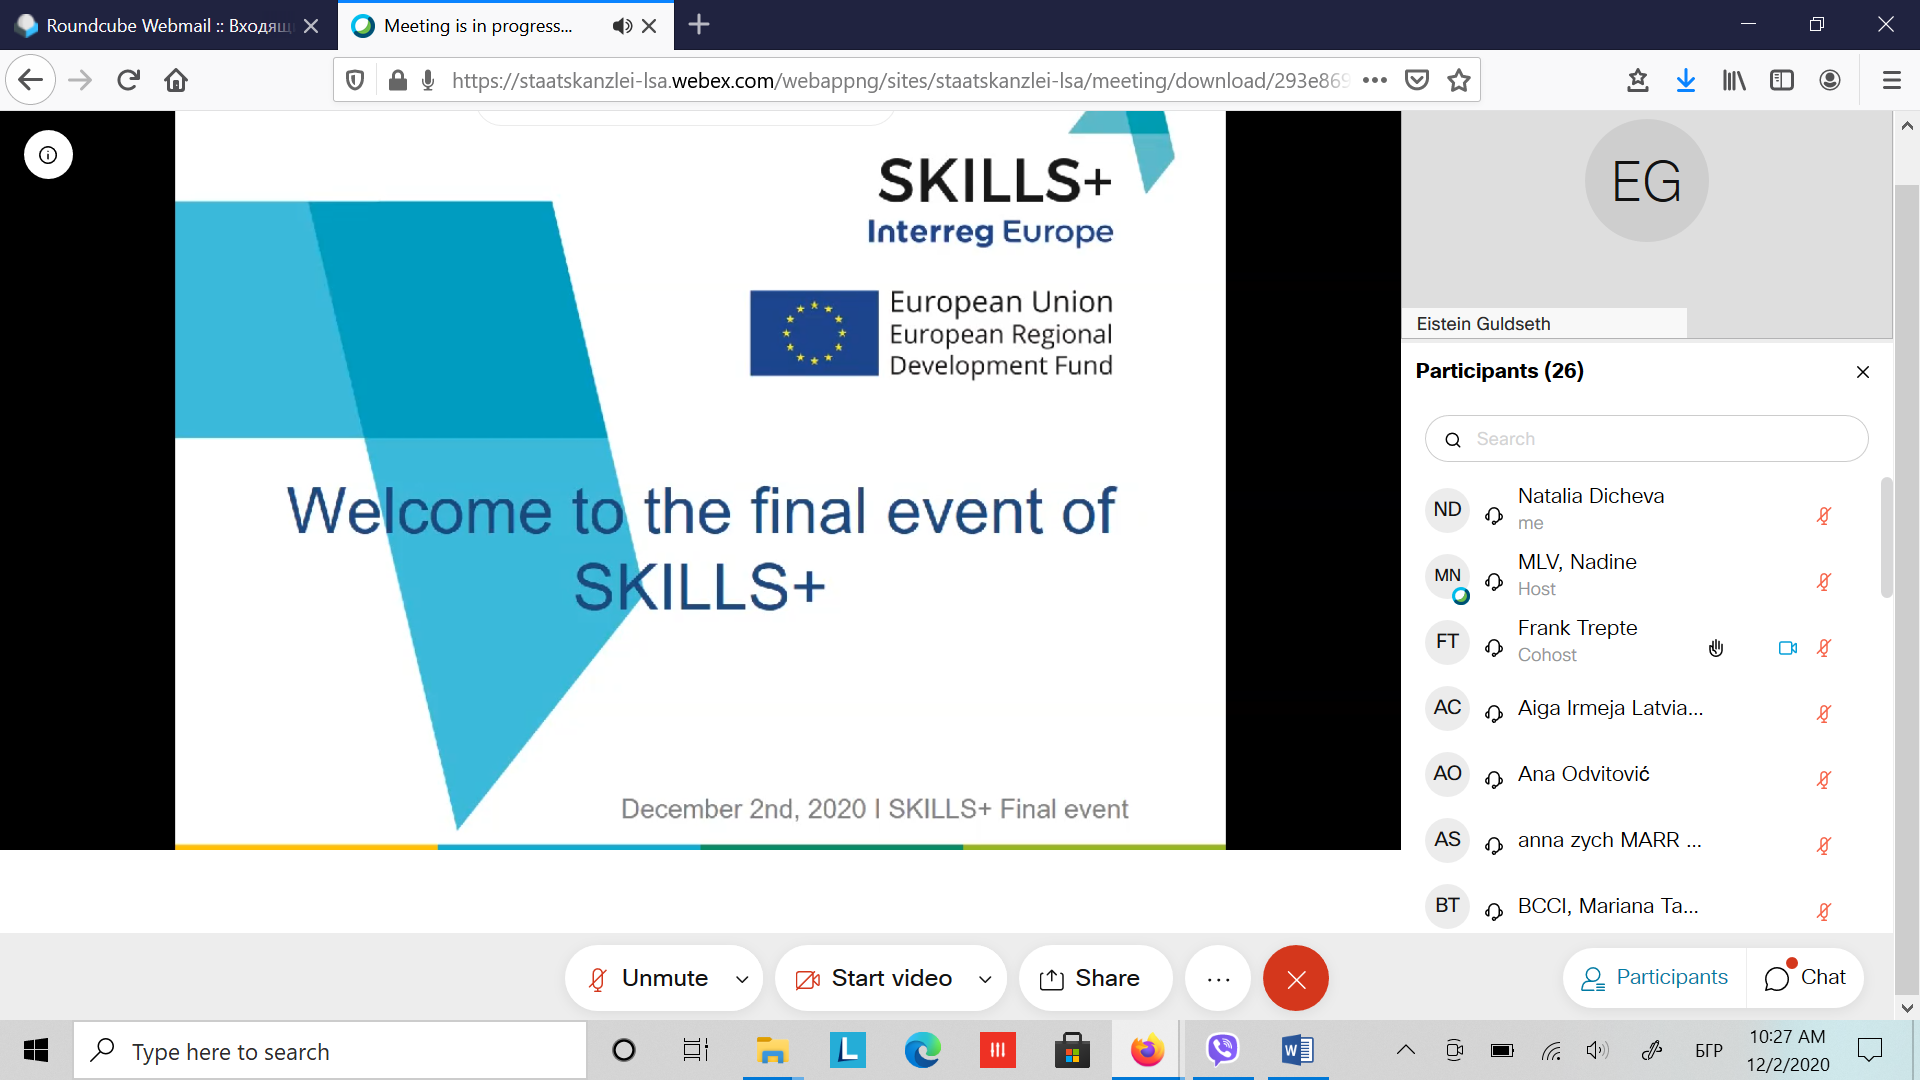The height and width of the screenshot is (1080, 1920).
Task: Select the Meeting is in progress tab
Action: [x=478, y=26]
